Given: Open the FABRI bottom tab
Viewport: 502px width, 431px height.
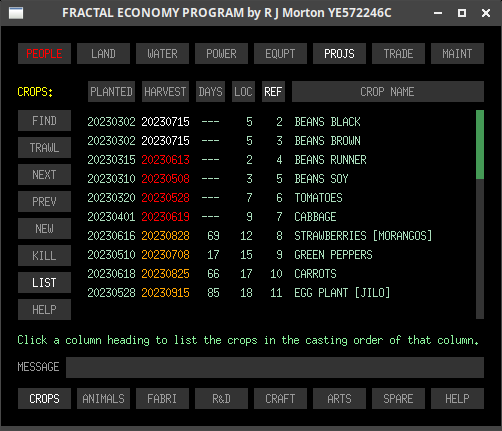Looking at the screenshot, I should point(162,398).
